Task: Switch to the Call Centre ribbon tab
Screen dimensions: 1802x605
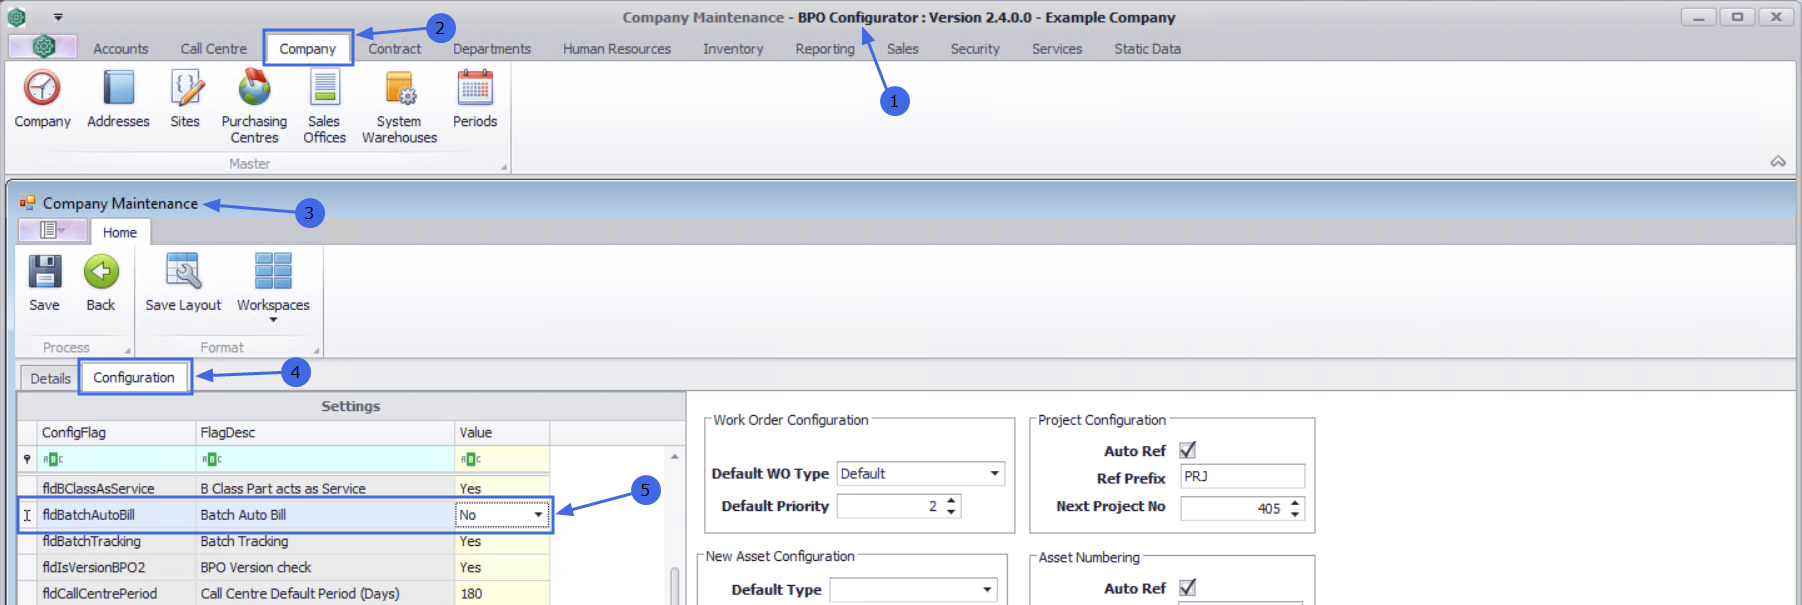Action: 213,49
